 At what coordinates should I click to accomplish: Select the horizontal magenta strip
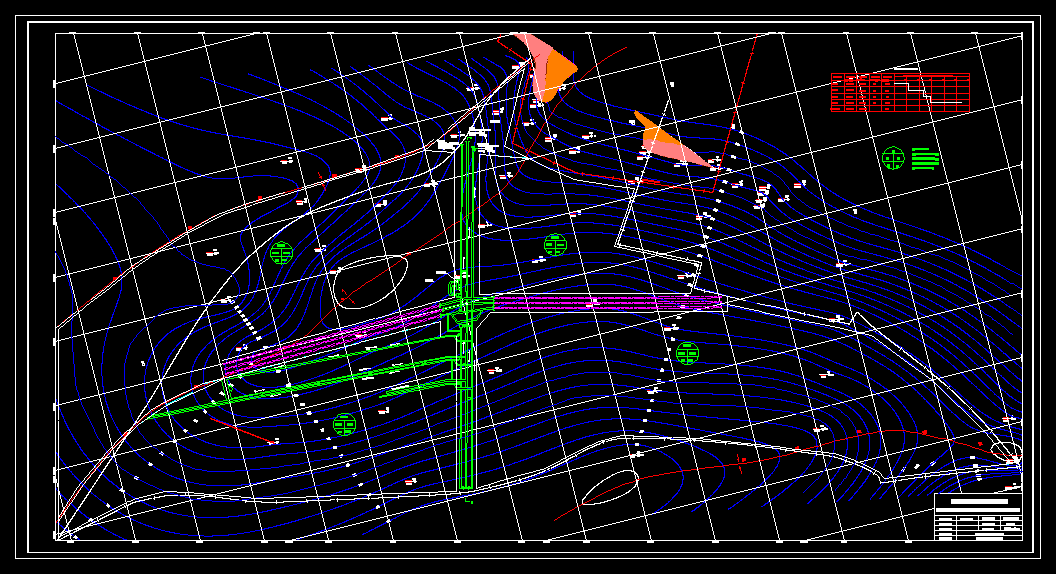608,302
